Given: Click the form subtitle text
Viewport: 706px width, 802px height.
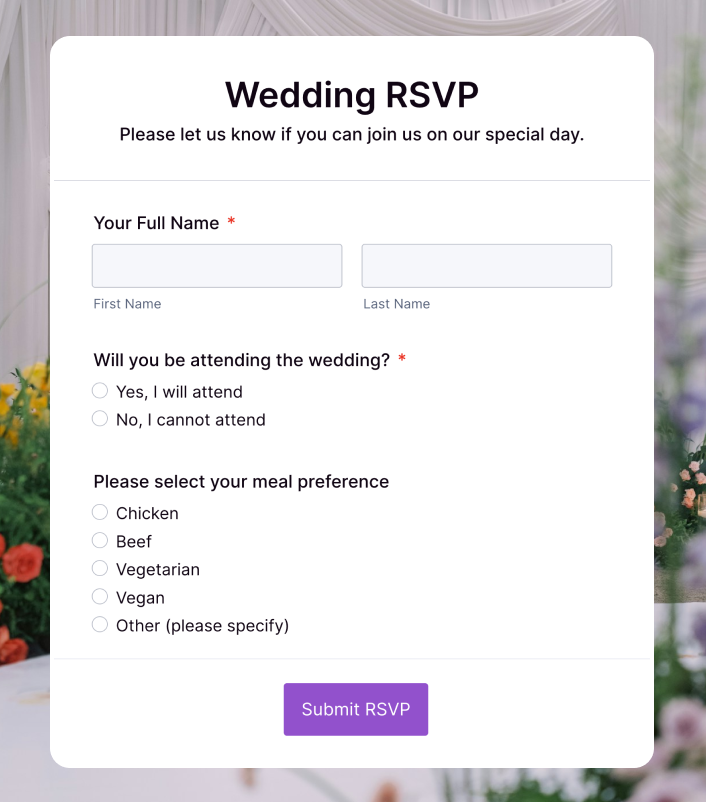Looking at the screenshot, I should pyautogui.click(x=352, y=134).
